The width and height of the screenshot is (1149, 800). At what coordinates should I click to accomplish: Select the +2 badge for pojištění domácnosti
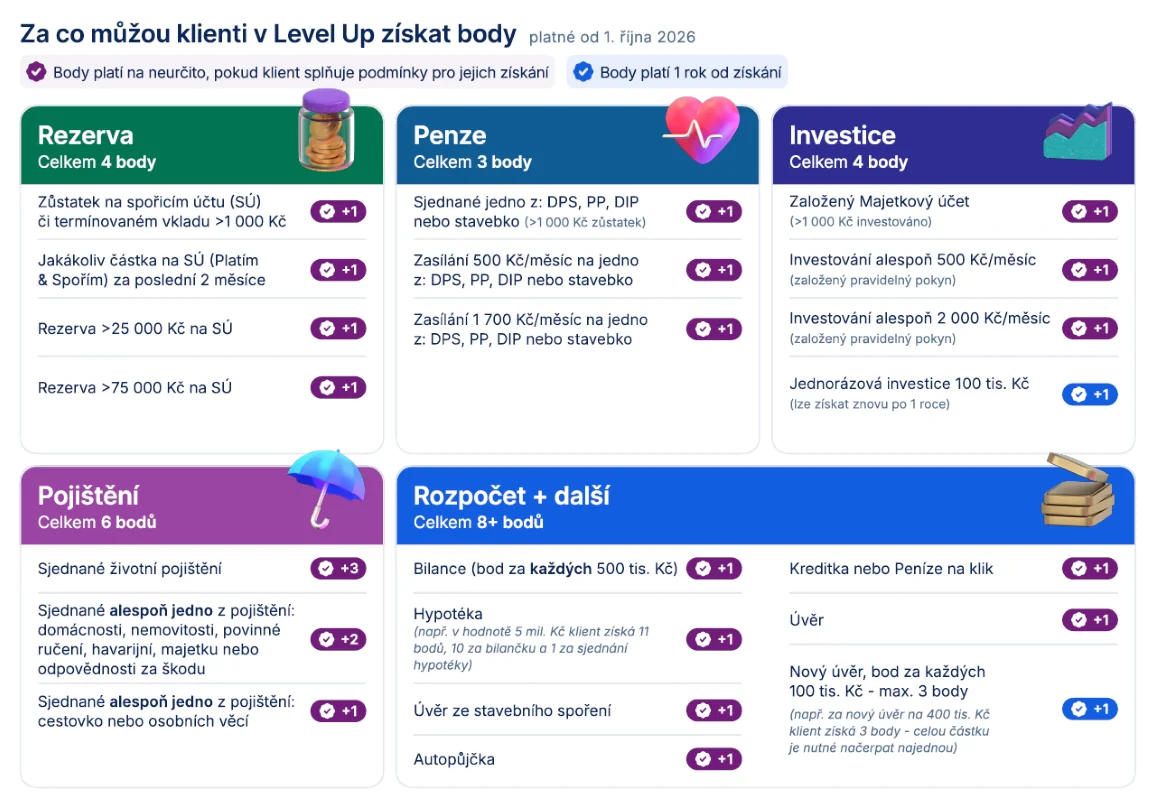pyautogui.click(x=339, y=640)
